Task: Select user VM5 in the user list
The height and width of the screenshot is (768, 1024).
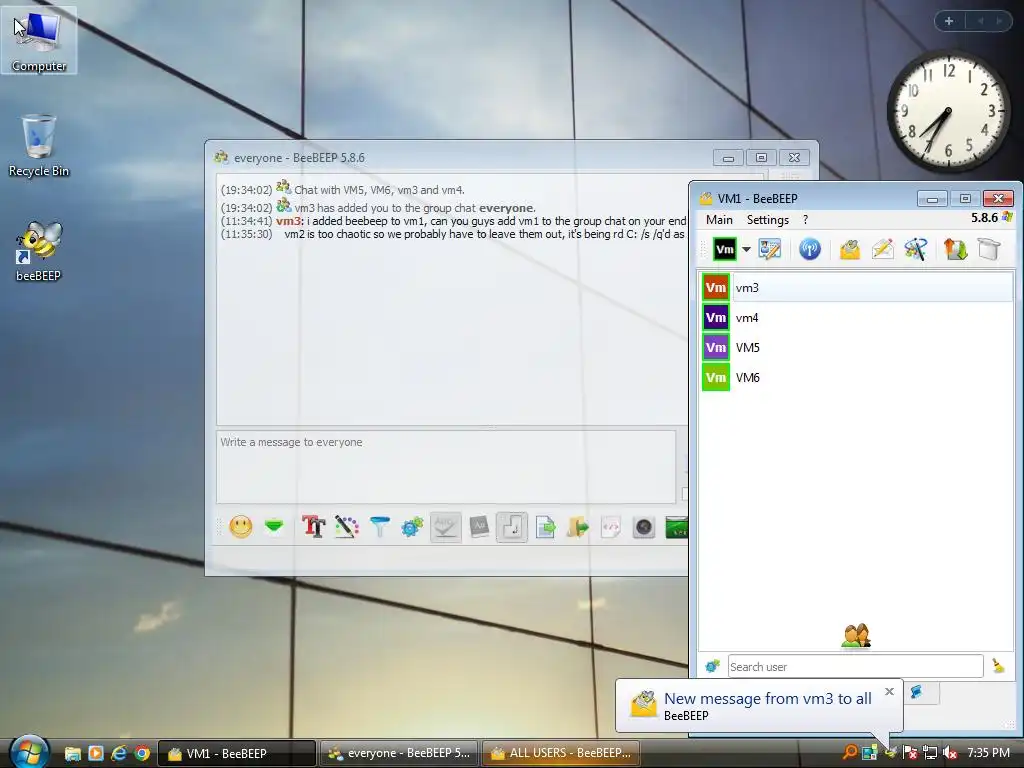Action: 857,347
